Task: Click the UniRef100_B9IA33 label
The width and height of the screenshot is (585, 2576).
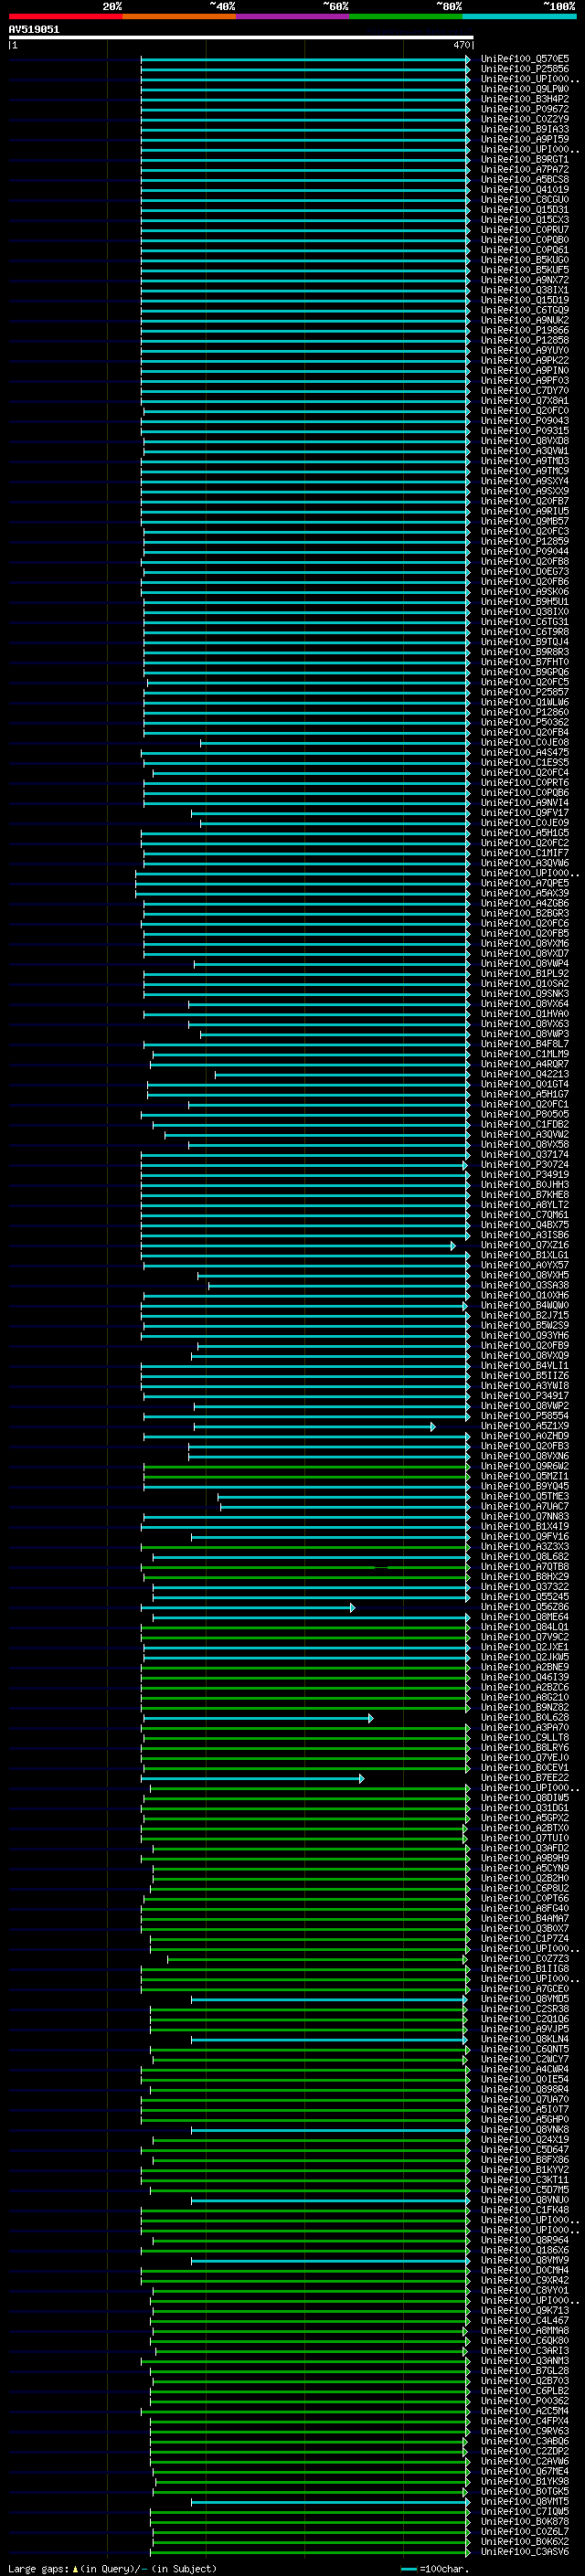Action: pyautogui.click(x=525, y=129)
